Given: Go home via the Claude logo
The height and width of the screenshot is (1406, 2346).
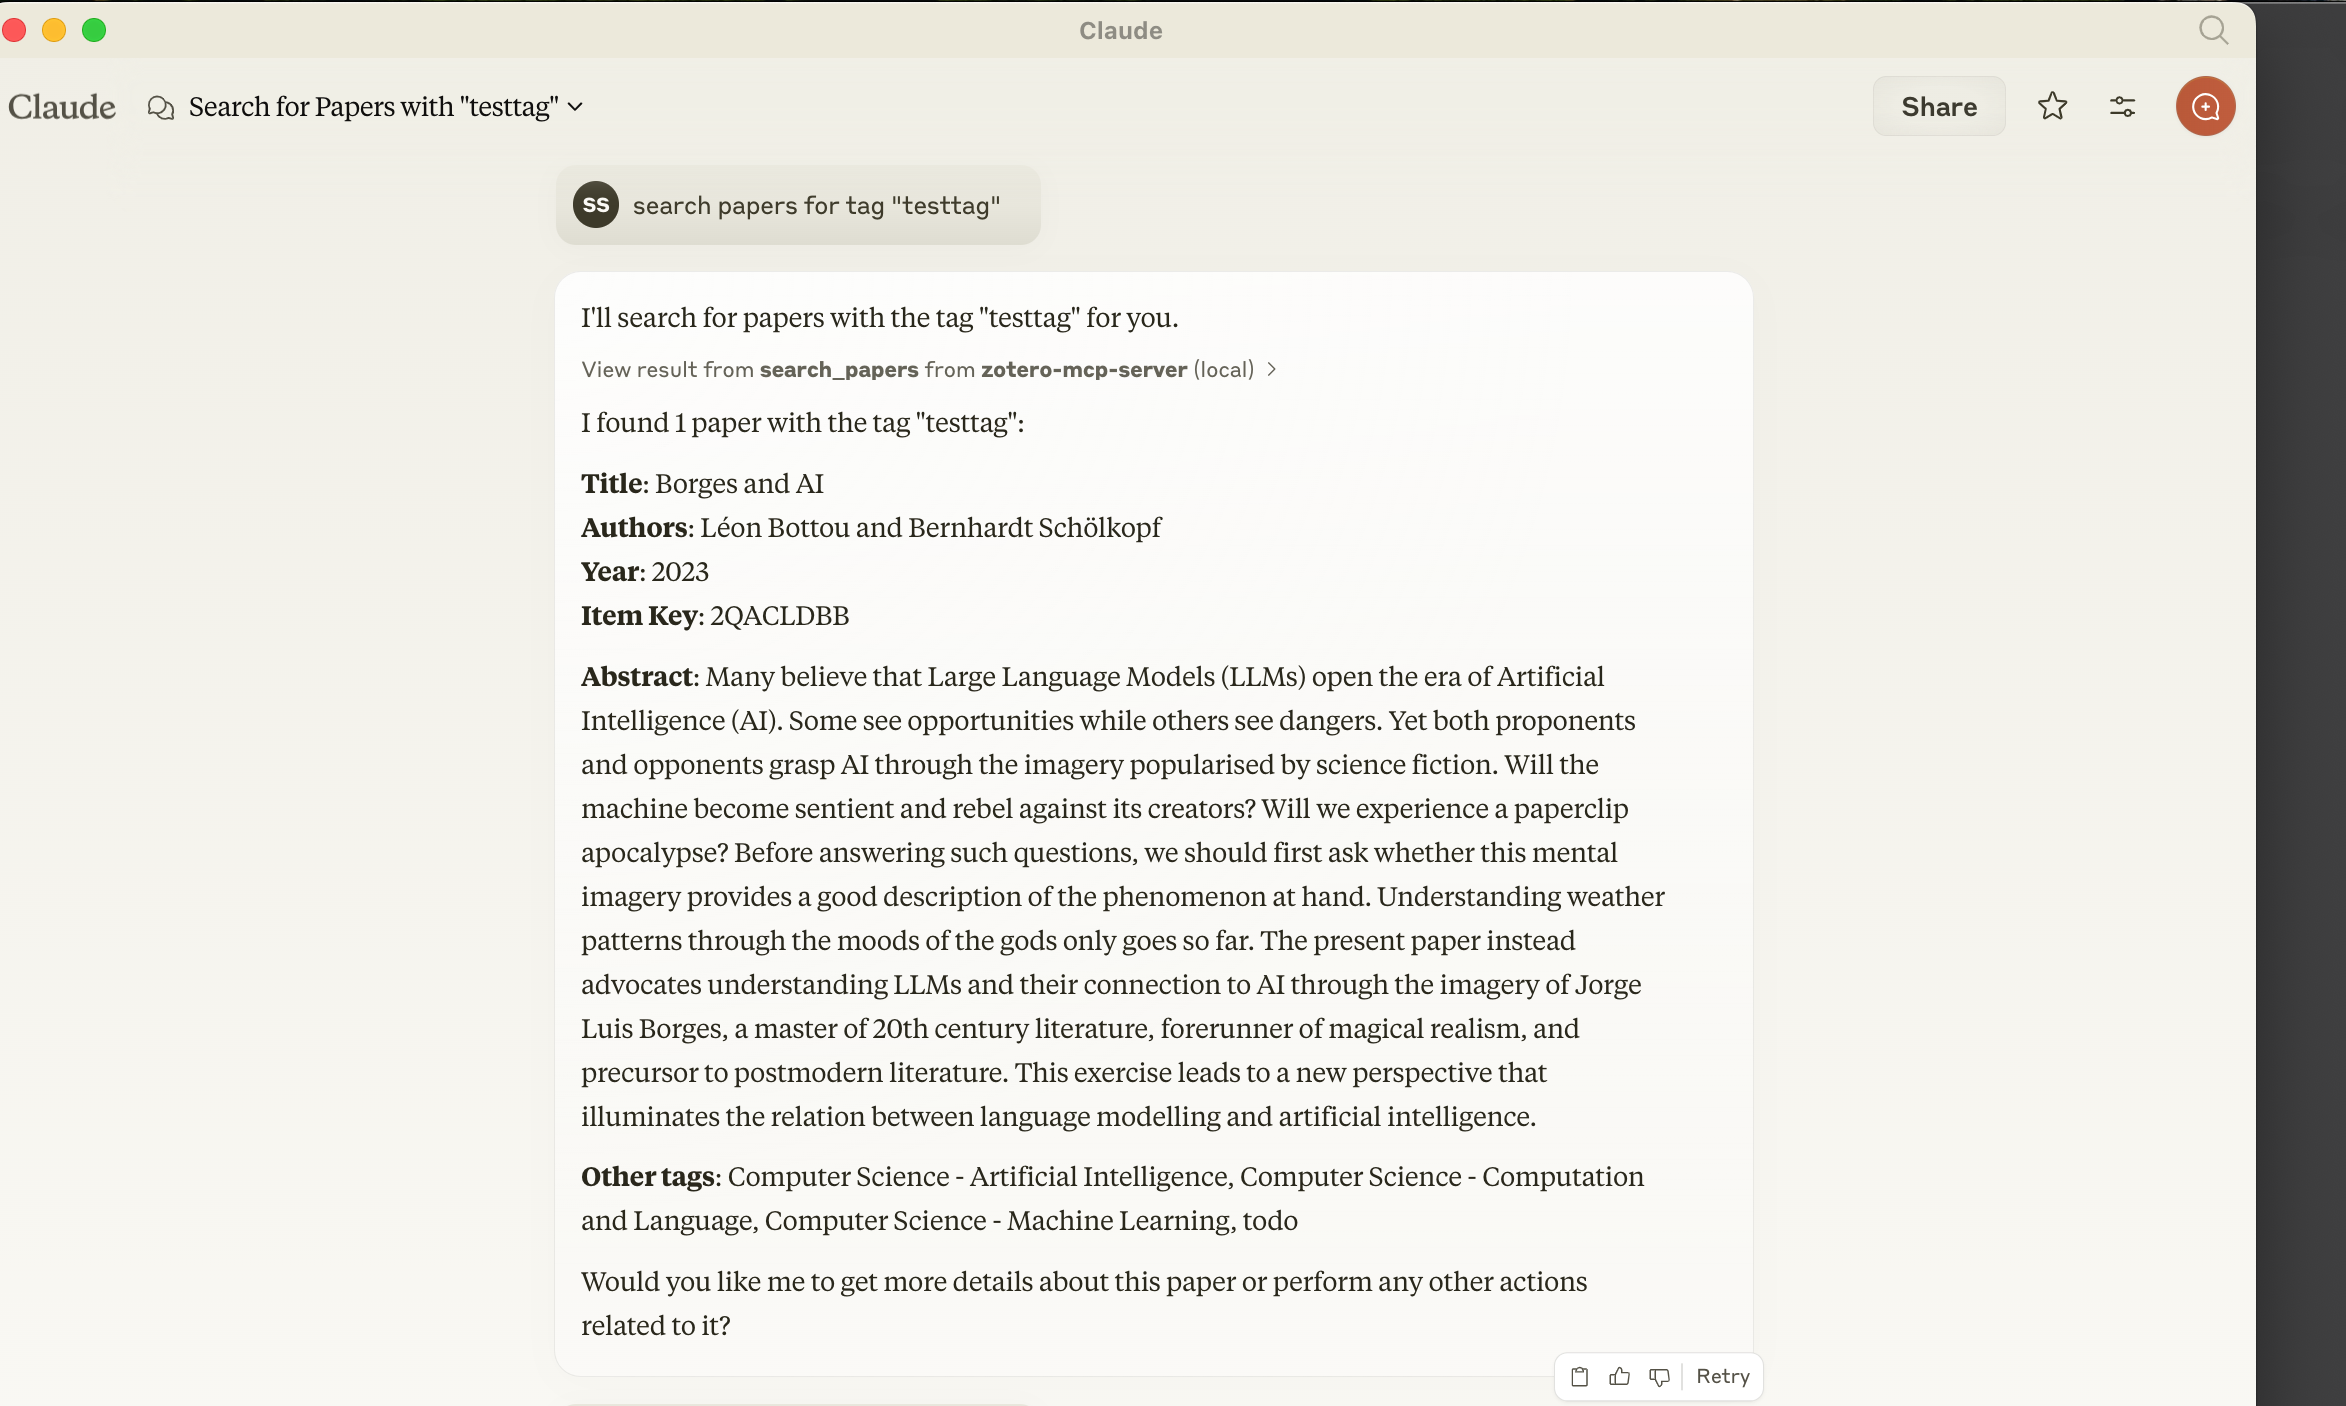Looking at the screenshot, I should 62,107.
